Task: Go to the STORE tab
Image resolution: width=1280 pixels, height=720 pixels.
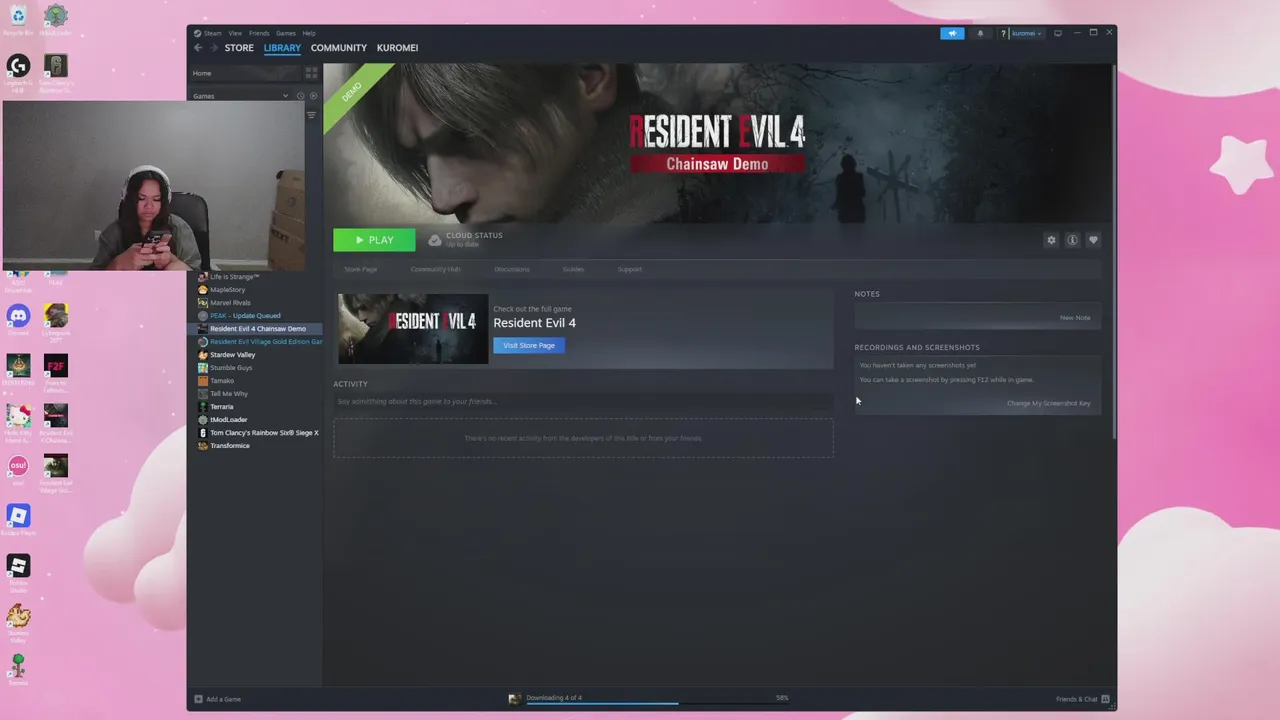Action: tap(239, 48)
